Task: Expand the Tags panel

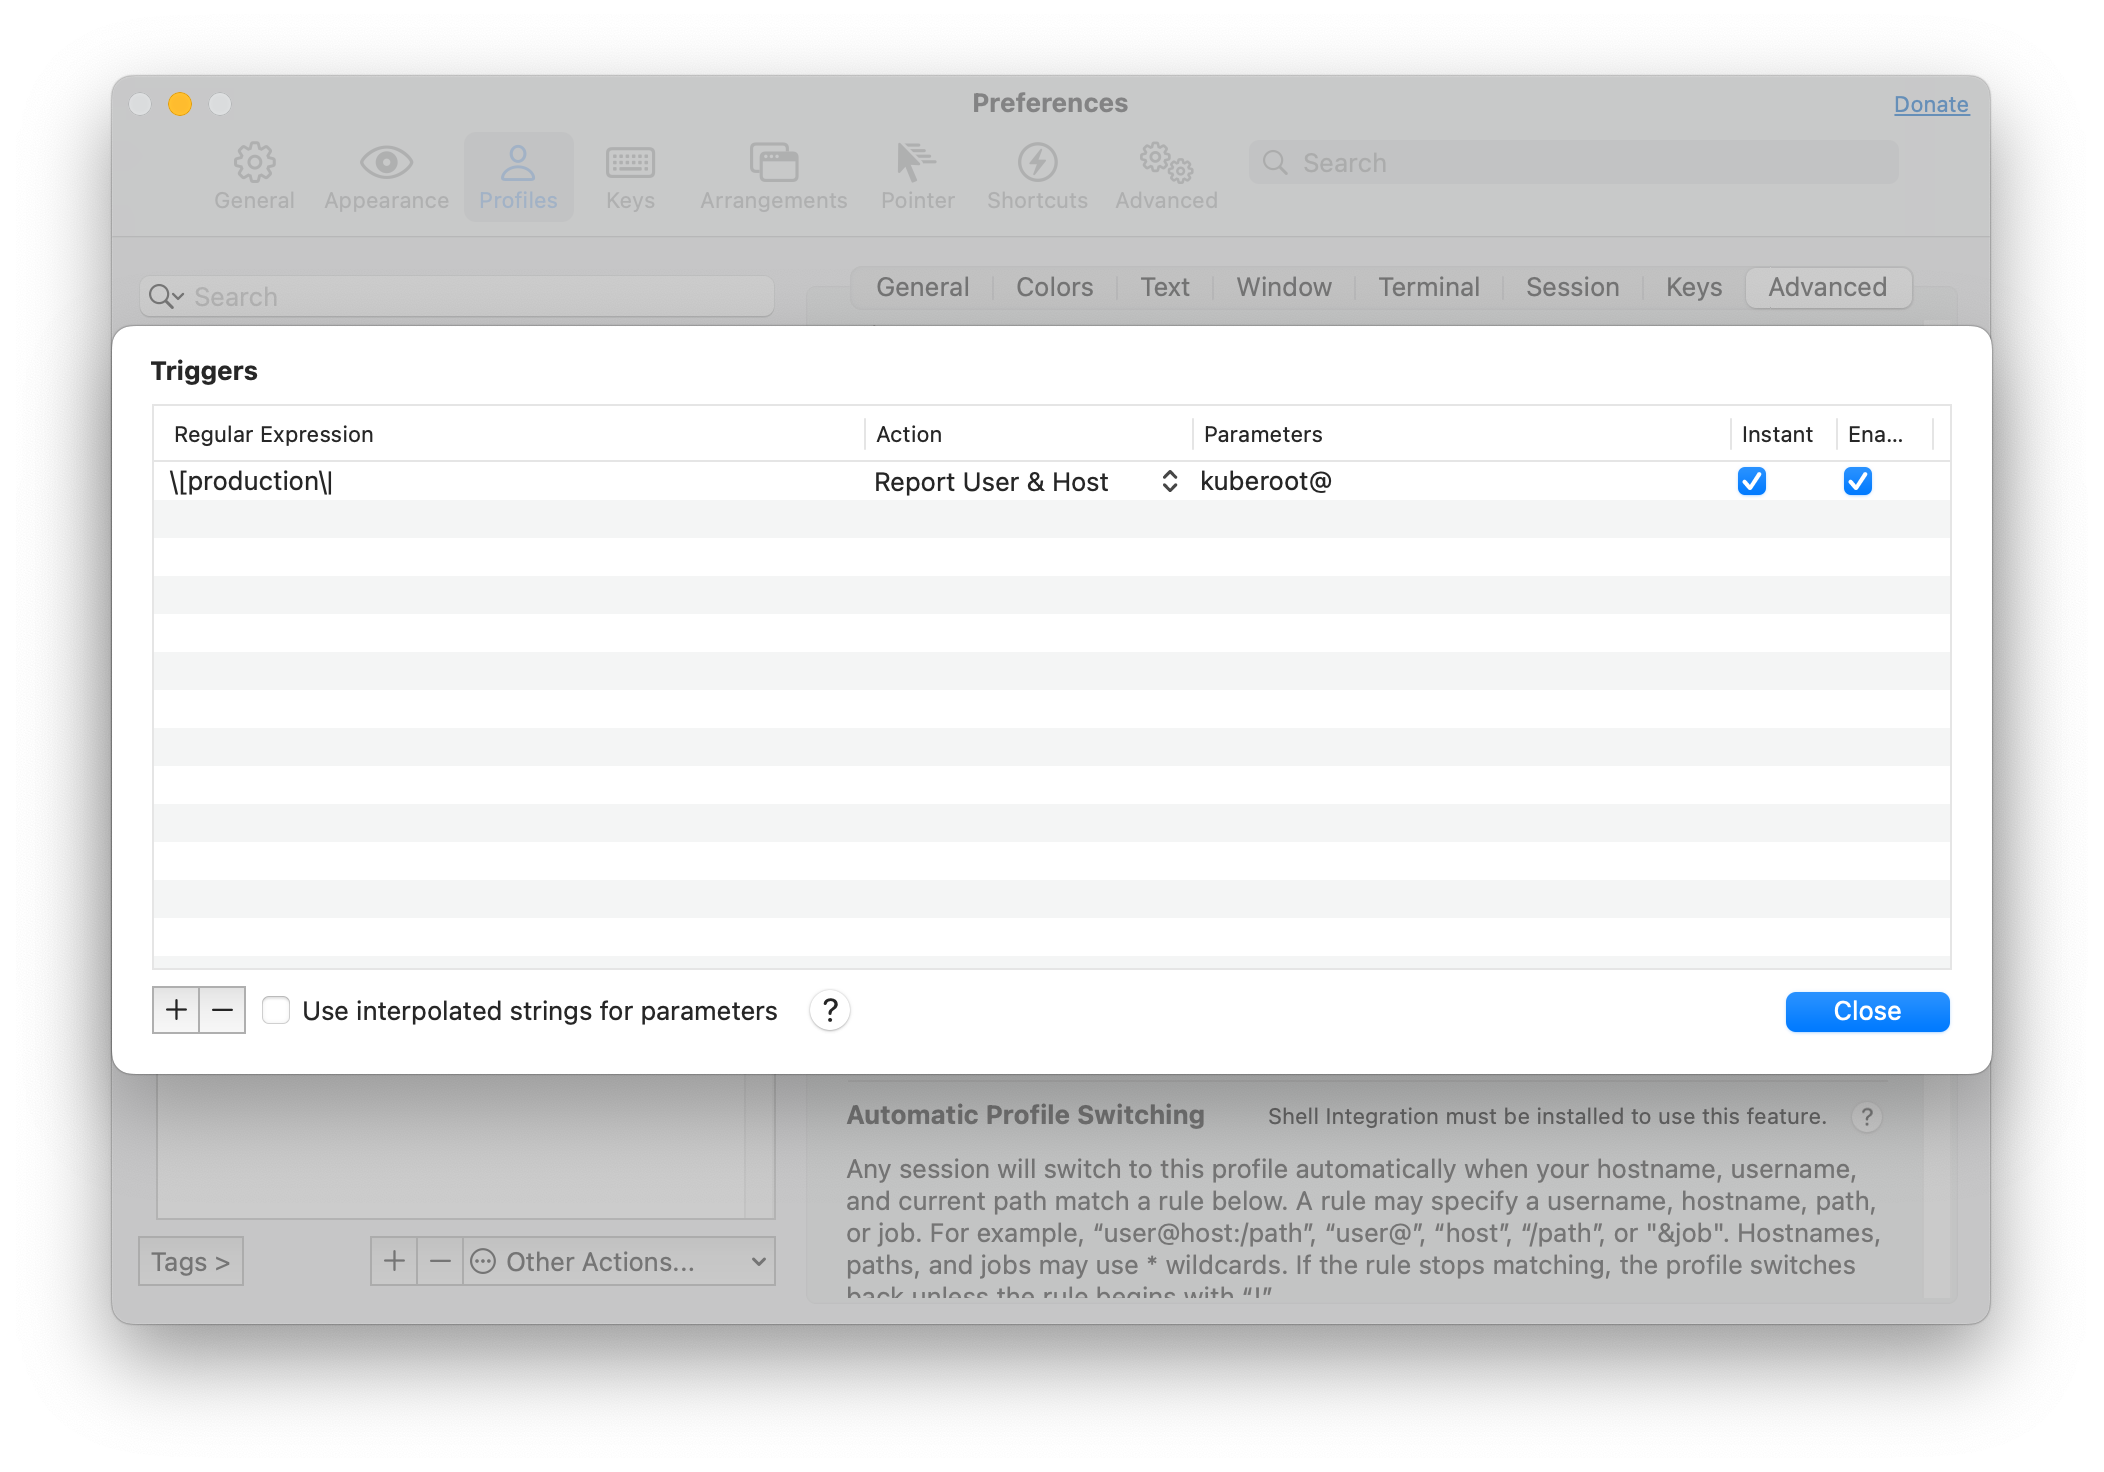Action: pos(191,1261)
